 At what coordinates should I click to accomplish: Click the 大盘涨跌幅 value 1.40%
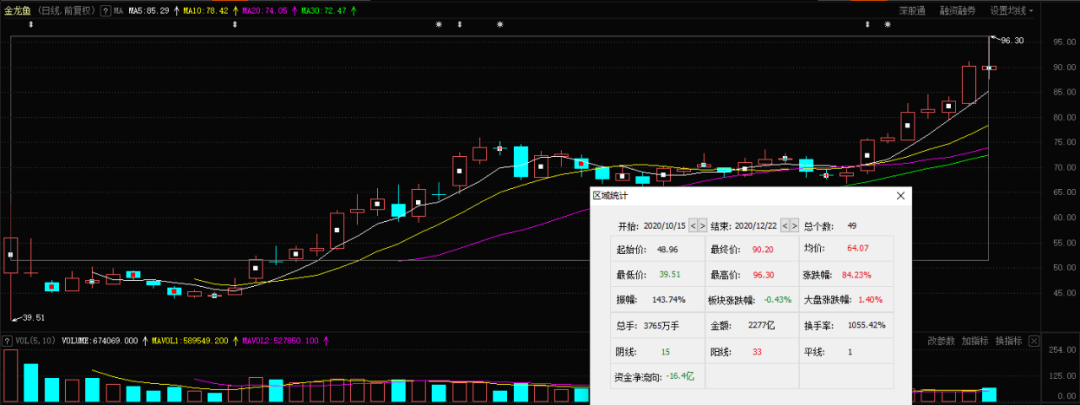869,300
